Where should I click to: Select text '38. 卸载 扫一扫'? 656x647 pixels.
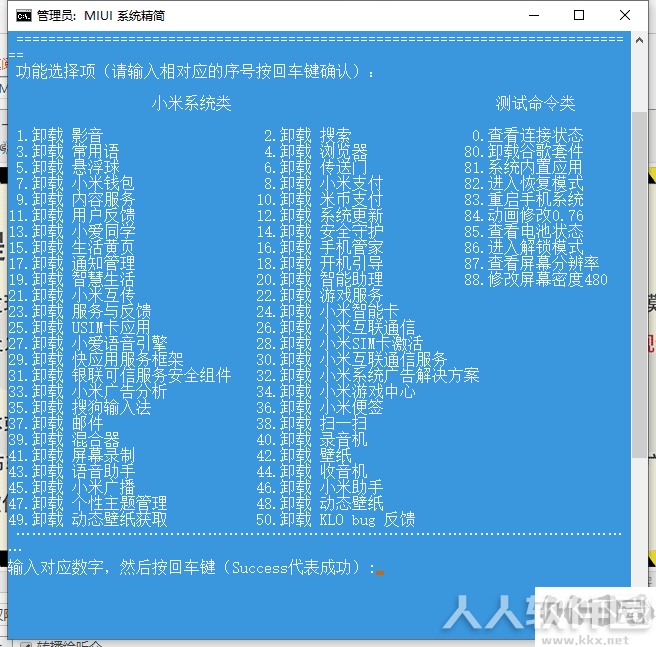point(312,424)
